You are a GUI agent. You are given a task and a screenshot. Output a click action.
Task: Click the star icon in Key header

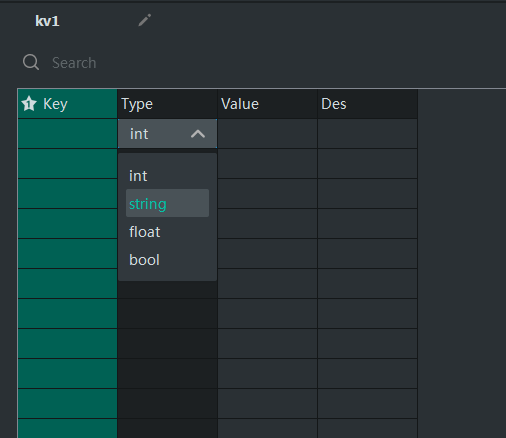[x=29, y=103]
